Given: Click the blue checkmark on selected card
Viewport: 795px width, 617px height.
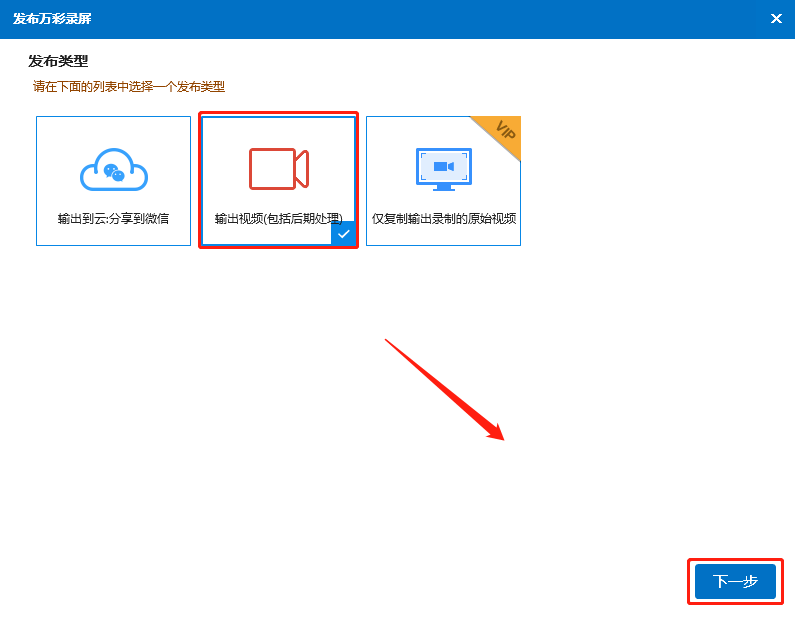Looking at the screenshot, I should [344, 234].
